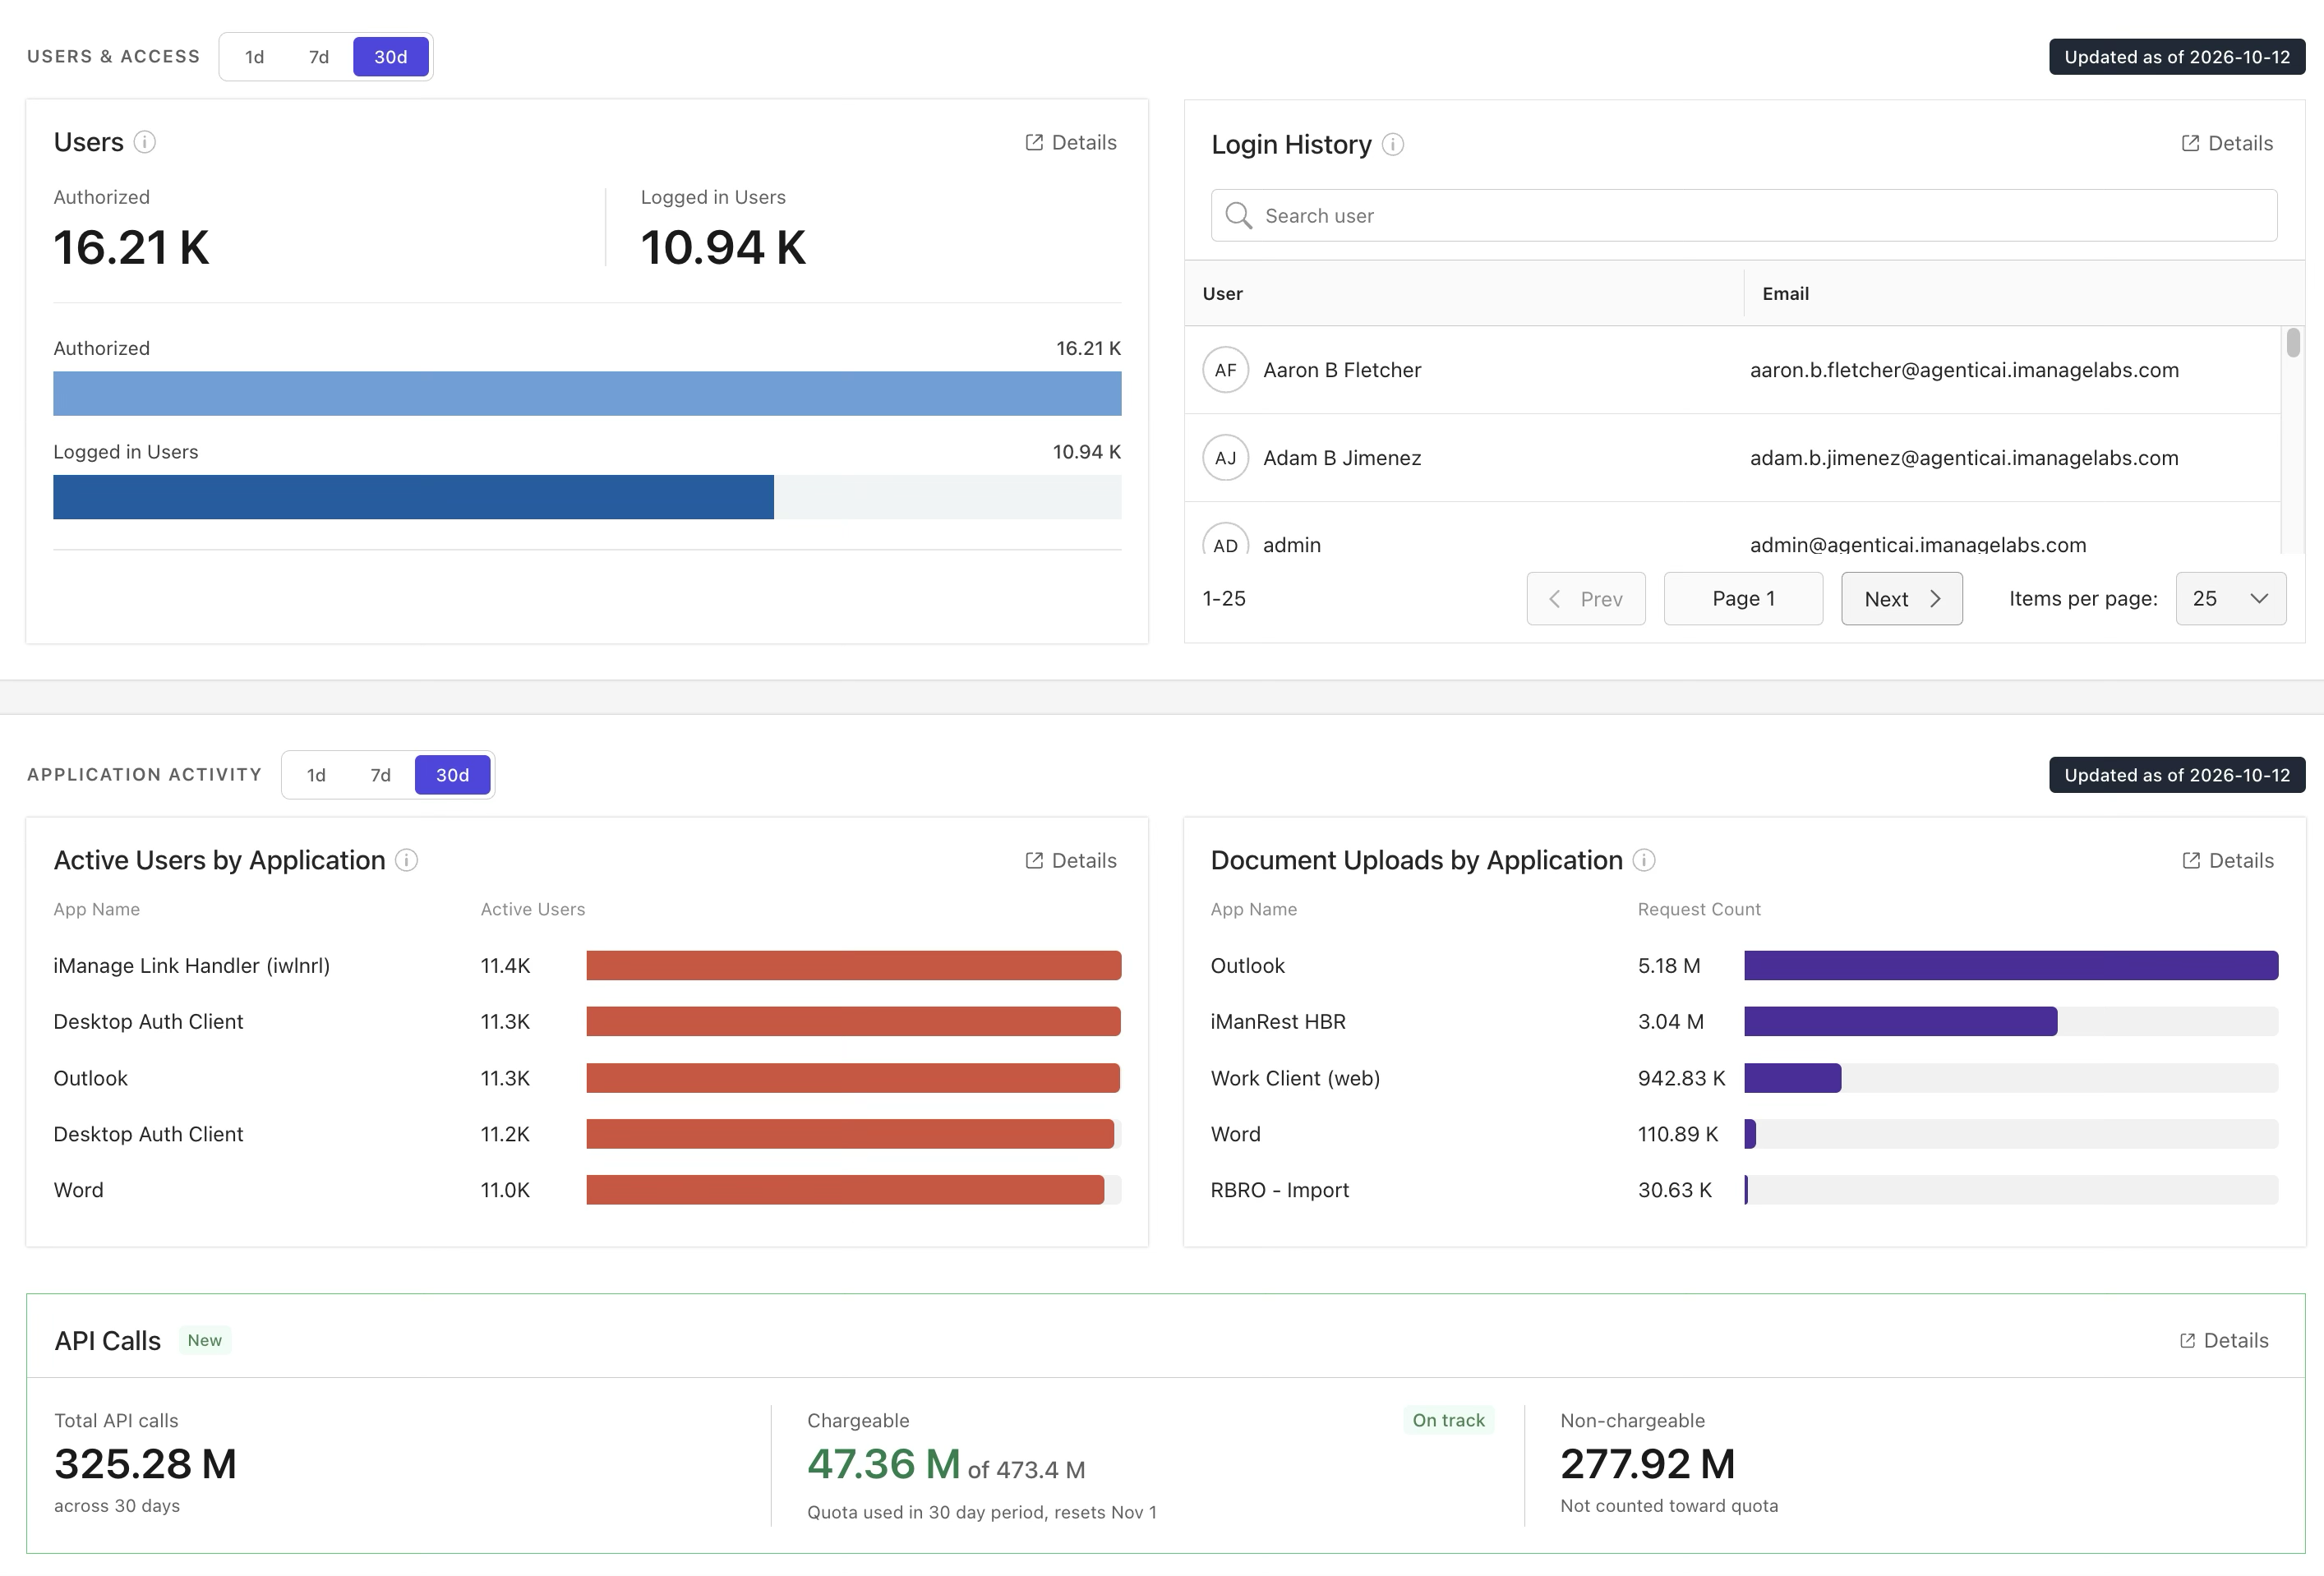Open the external-link icon in the API Calls Details link
Viewport: 2324px width, 1576px height.
pos(2187,1340)
